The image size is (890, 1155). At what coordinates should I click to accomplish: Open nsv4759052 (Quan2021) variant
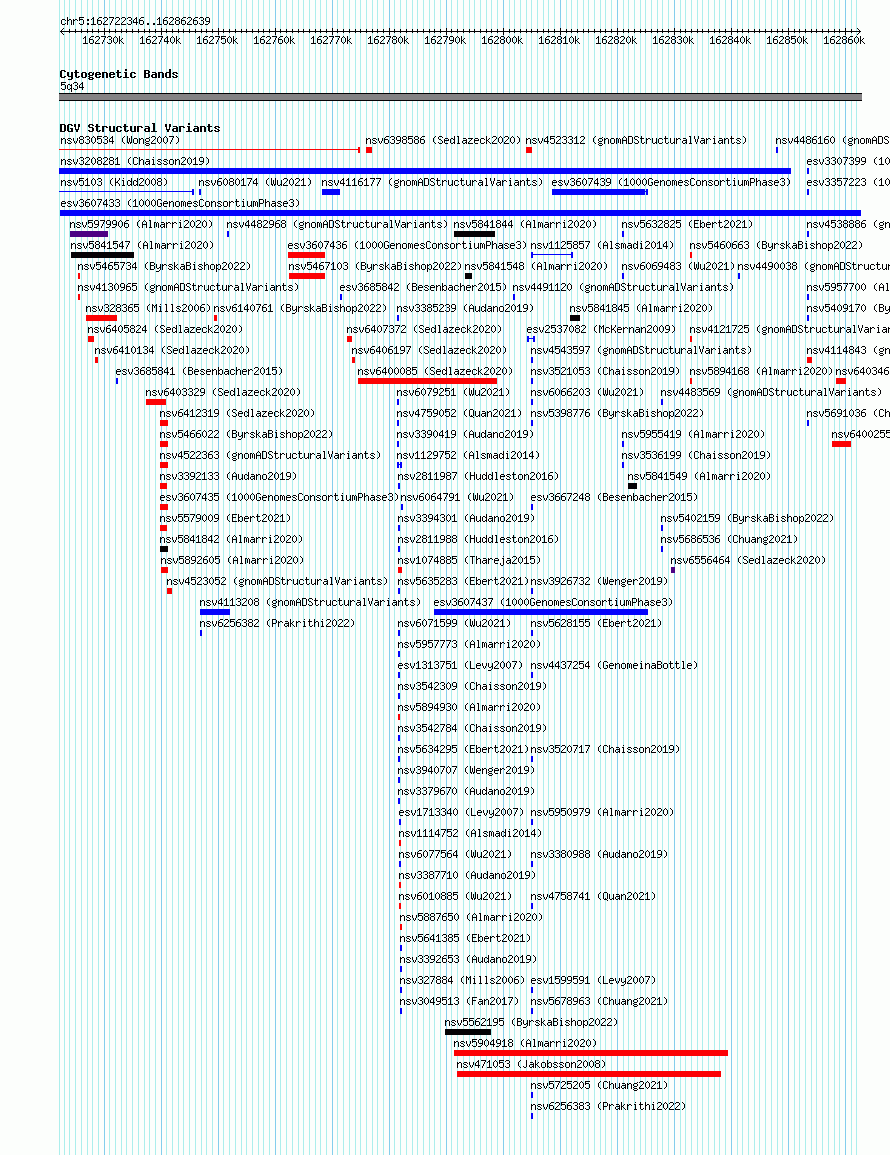(460, 412)
